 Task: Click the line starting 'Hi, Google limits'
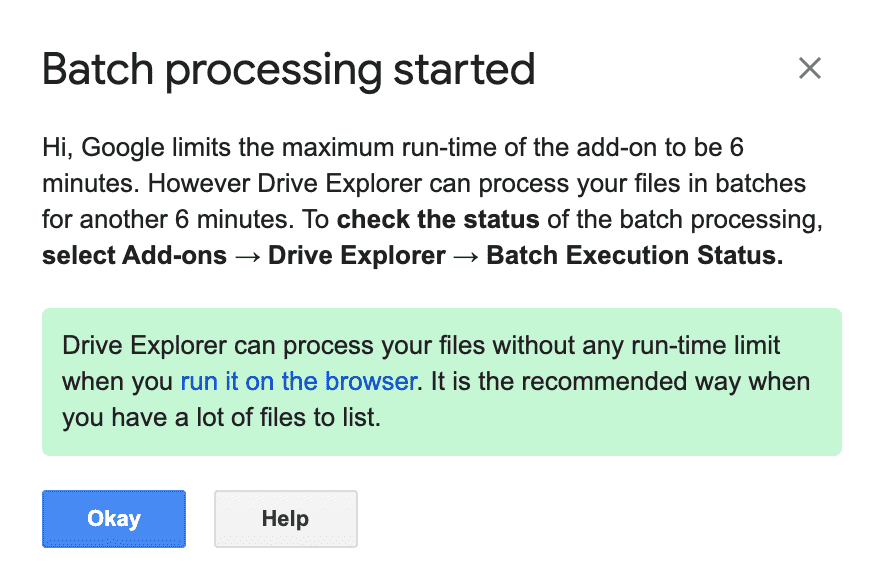(393, 147)
